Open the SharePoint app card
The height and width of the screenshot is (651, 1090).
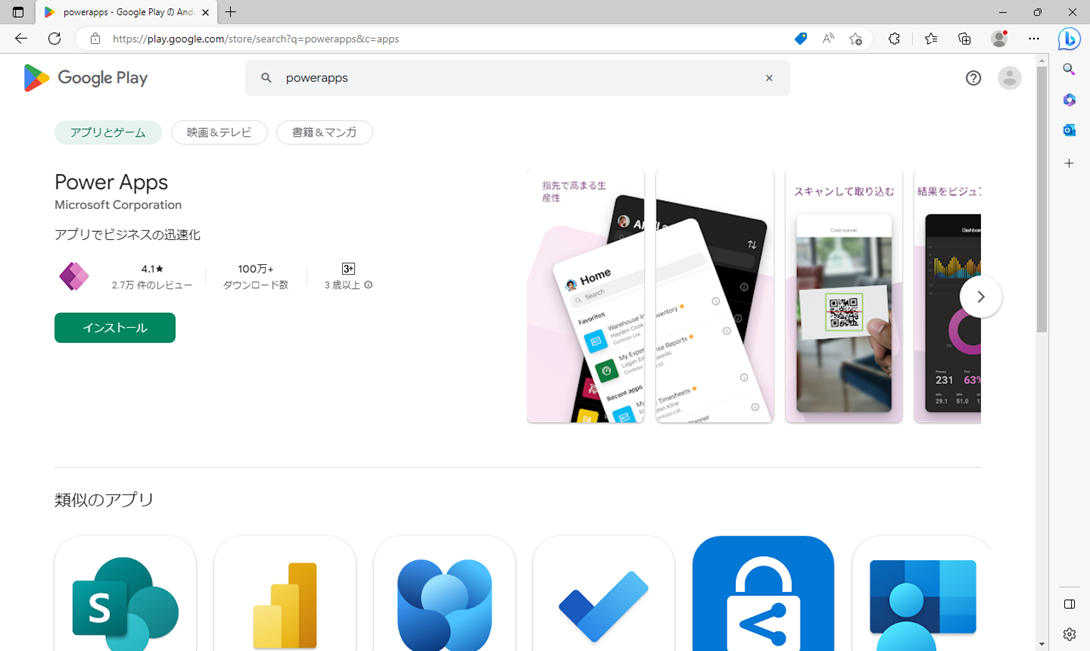[125, 593]
